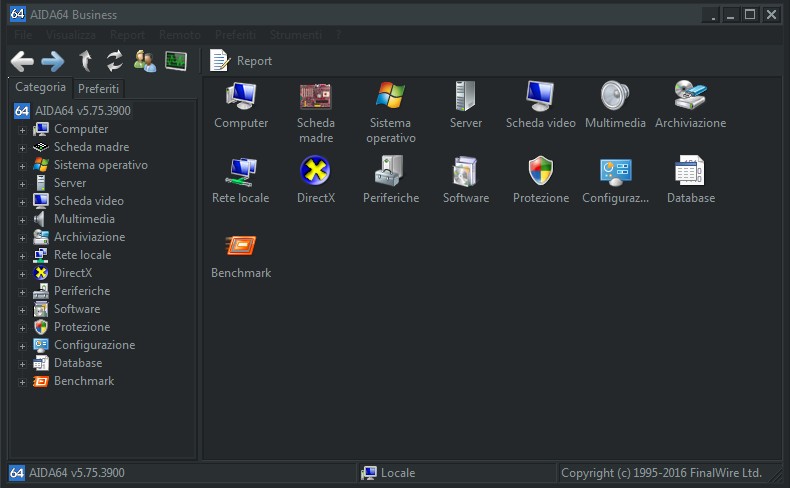Viewport: 790px width, 488px height.
Task: Click the AIDA64 logo in the title bar
Action: point(18,14)
